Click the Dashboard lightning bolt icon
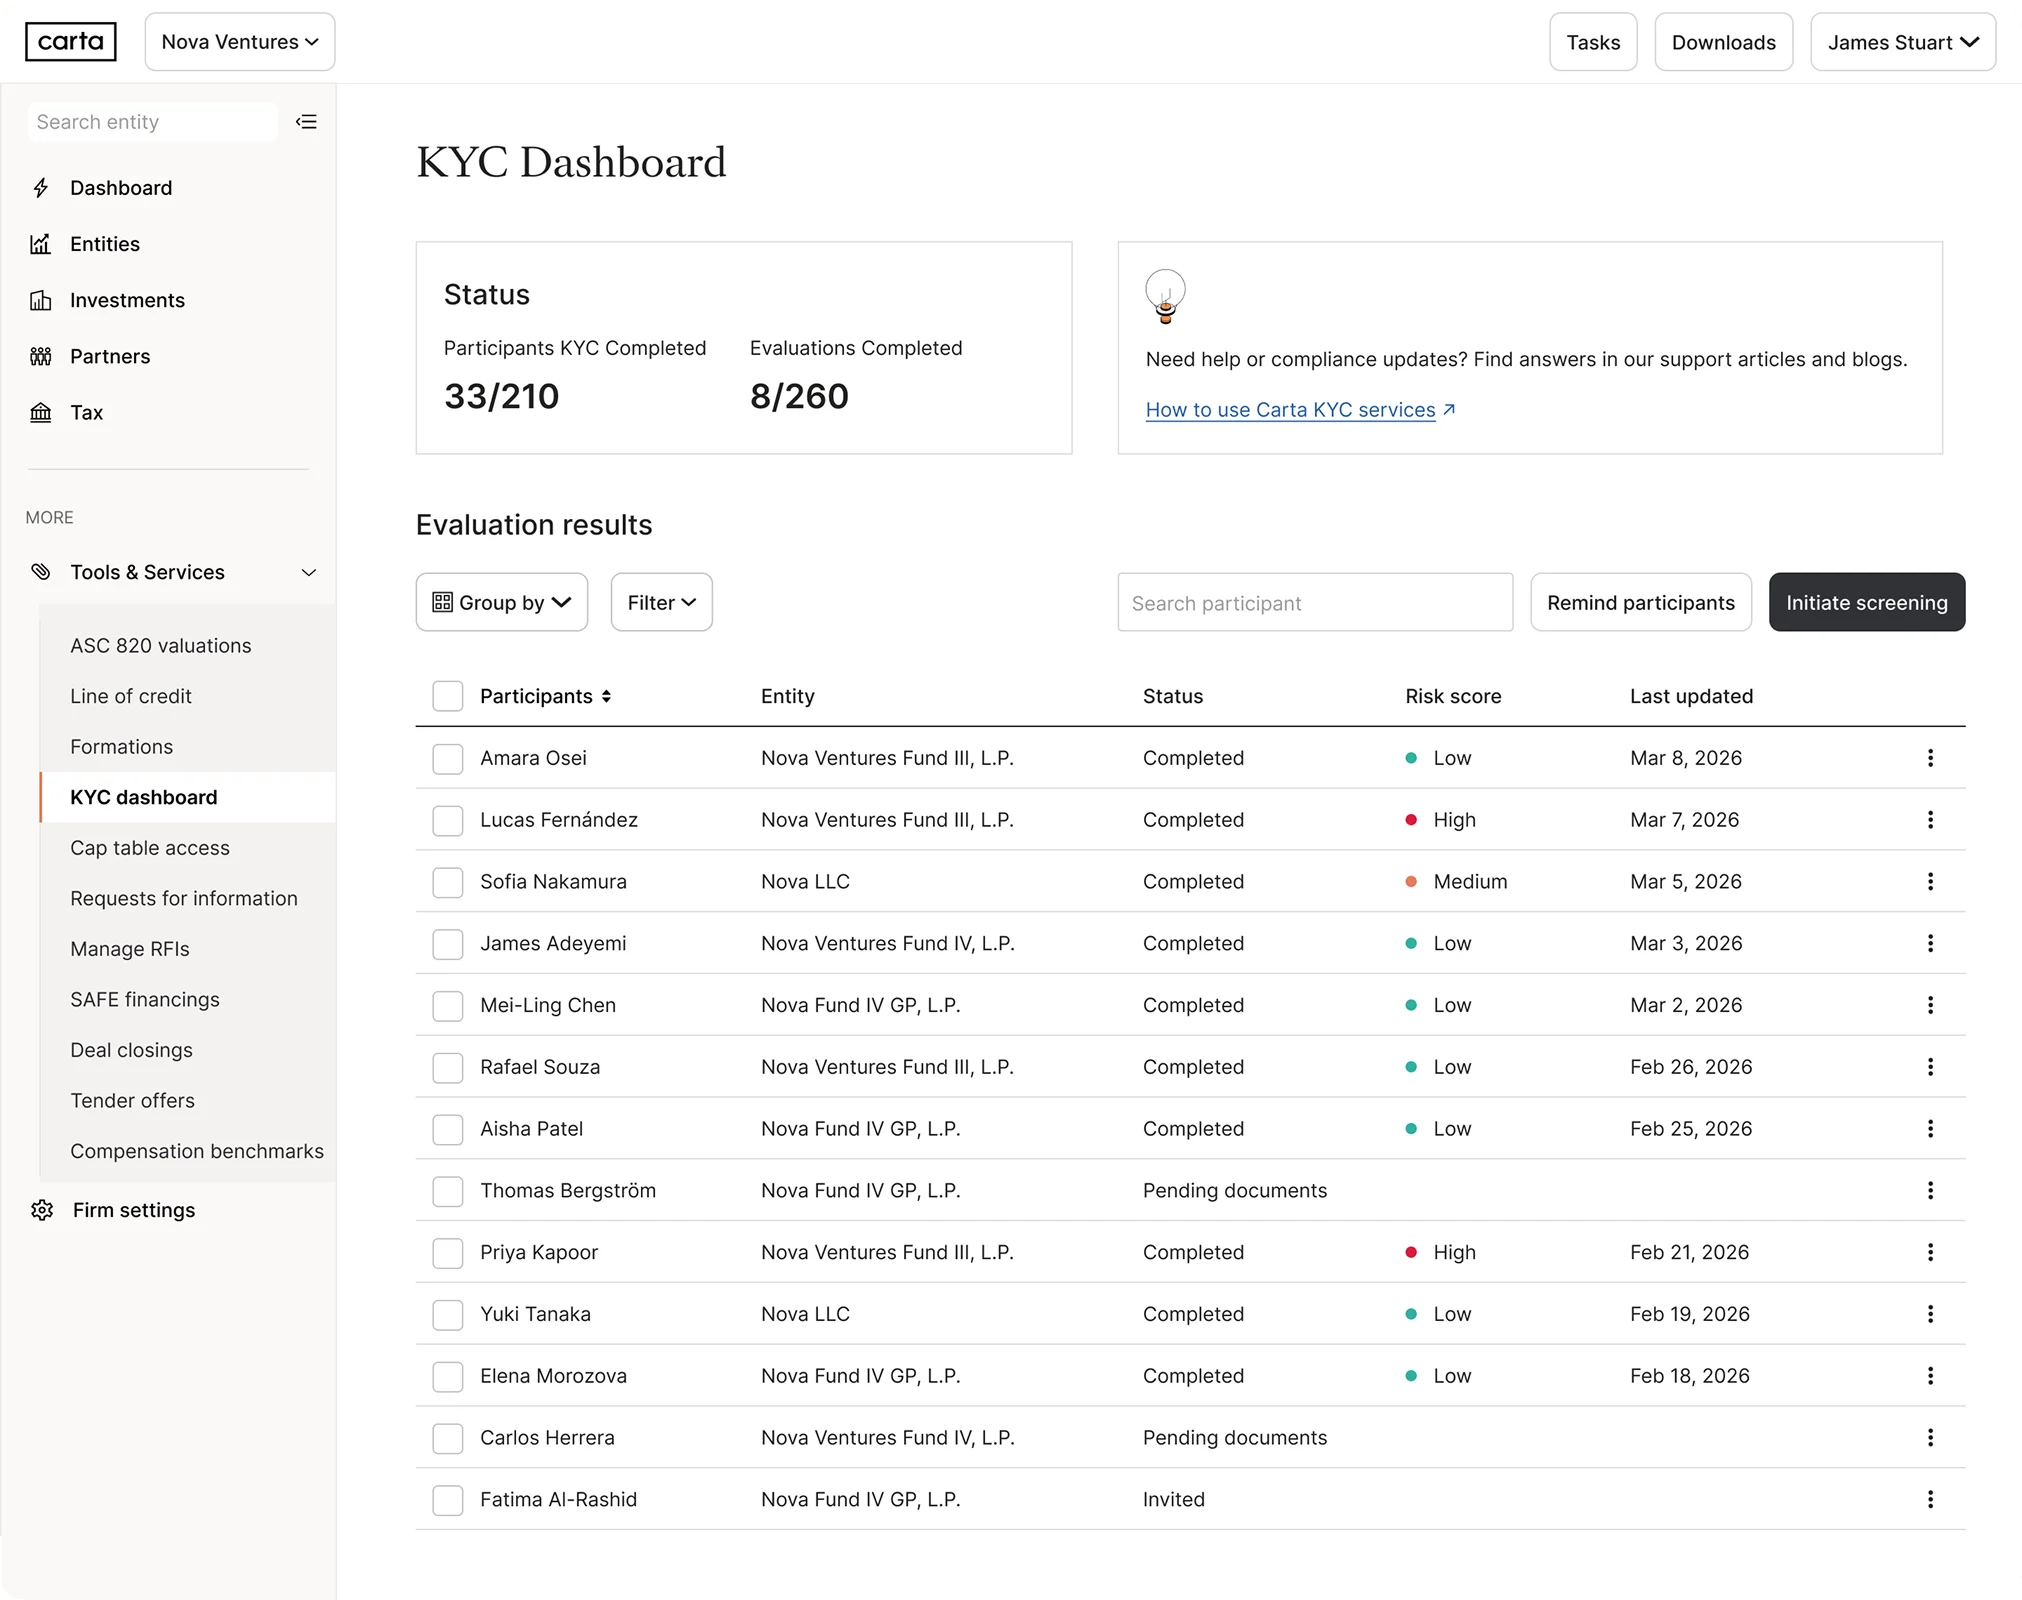The width and height of the screenshot is (2022, 1600). [41, 188]
